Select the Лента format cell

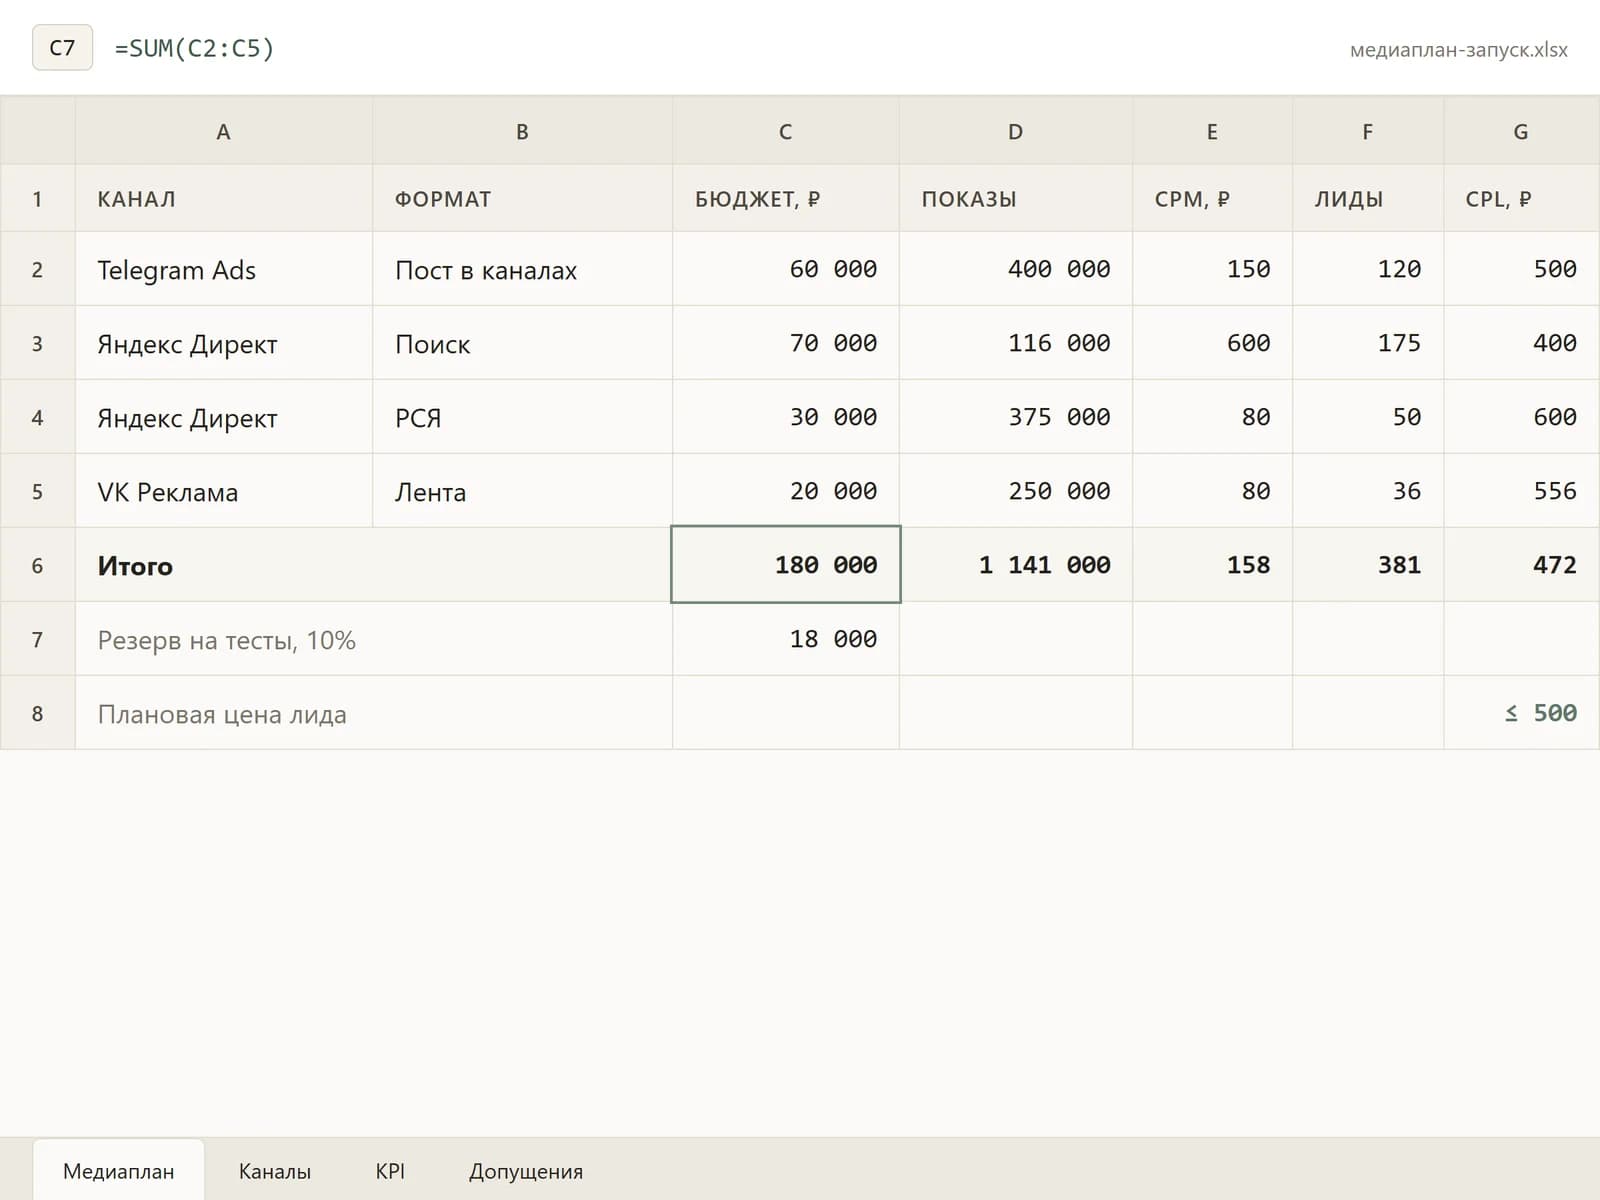pos(522,491)
